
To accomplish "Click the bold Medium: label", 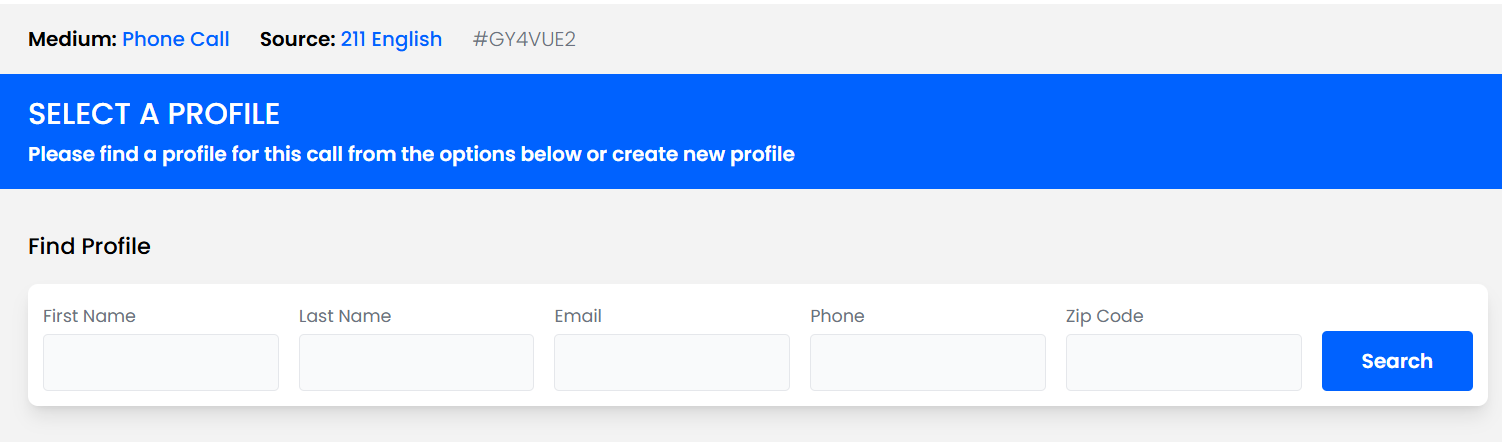I will (x=72, y=39).
